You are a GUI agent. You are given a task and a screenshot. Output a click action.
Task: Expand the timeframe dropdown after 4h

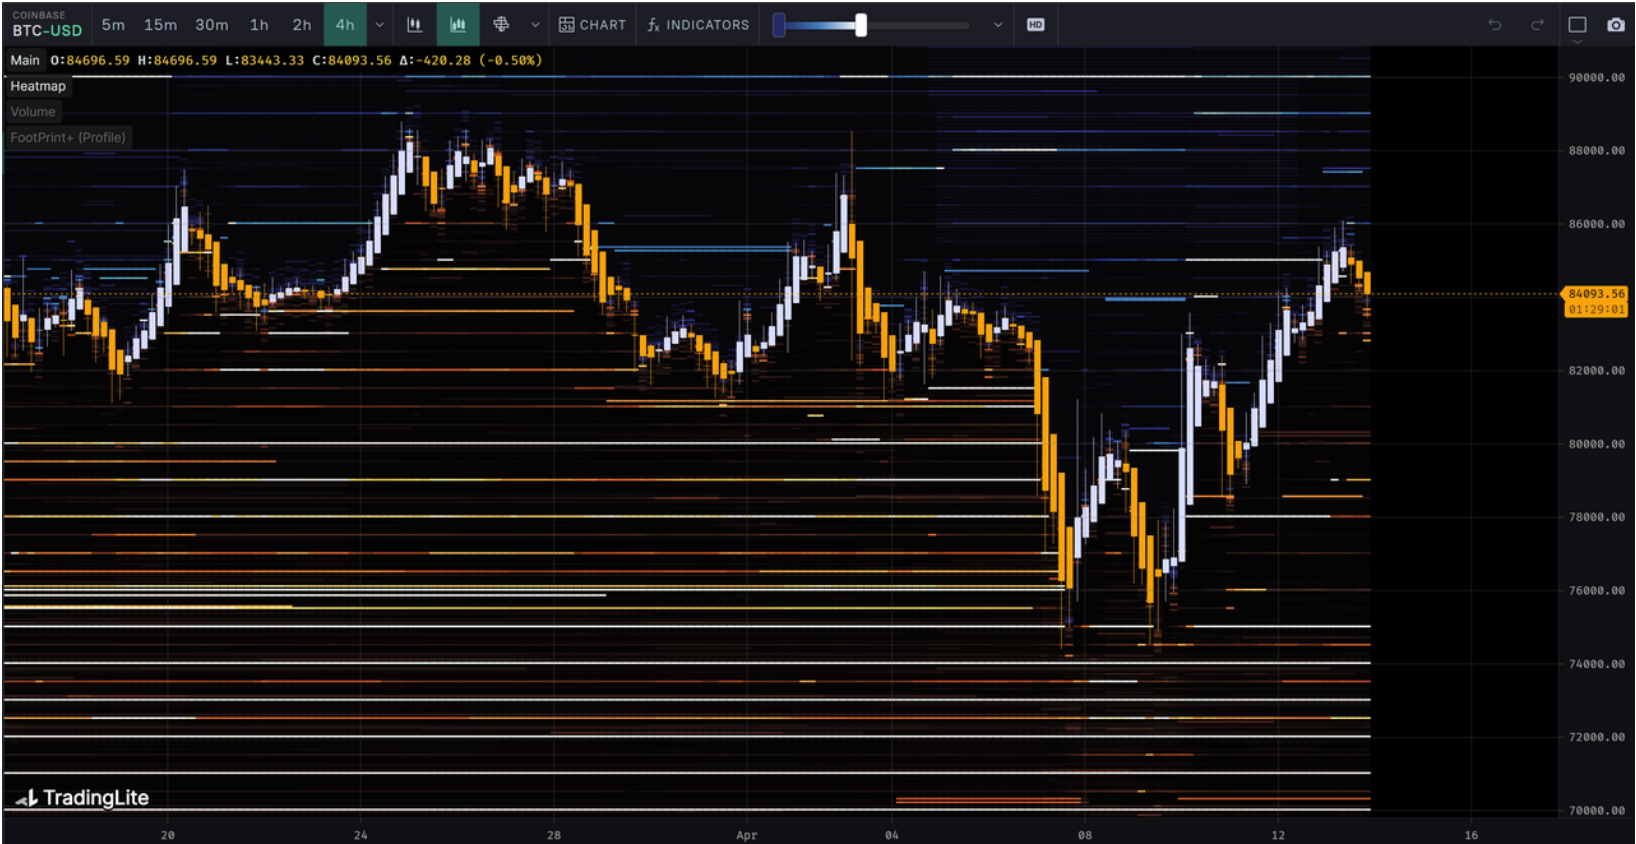pyautogui.click(x=380, y=25)
